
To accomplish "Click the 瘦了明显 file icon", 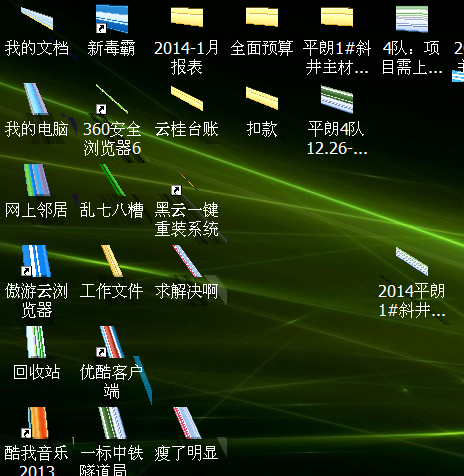I will 187,423.
